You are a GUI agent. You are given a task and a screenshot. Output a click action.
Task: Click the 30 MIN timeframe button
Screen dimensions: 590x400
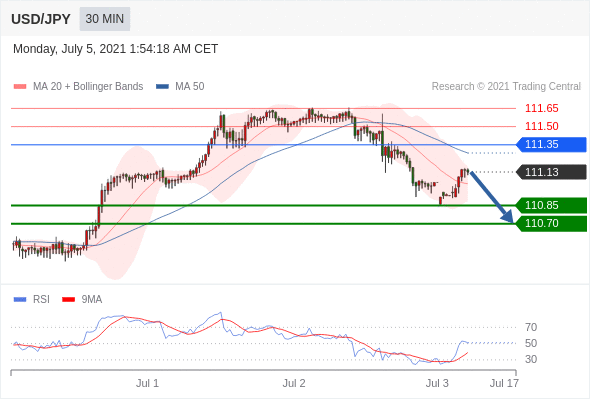pyautogui.click(x=105, y=19)
